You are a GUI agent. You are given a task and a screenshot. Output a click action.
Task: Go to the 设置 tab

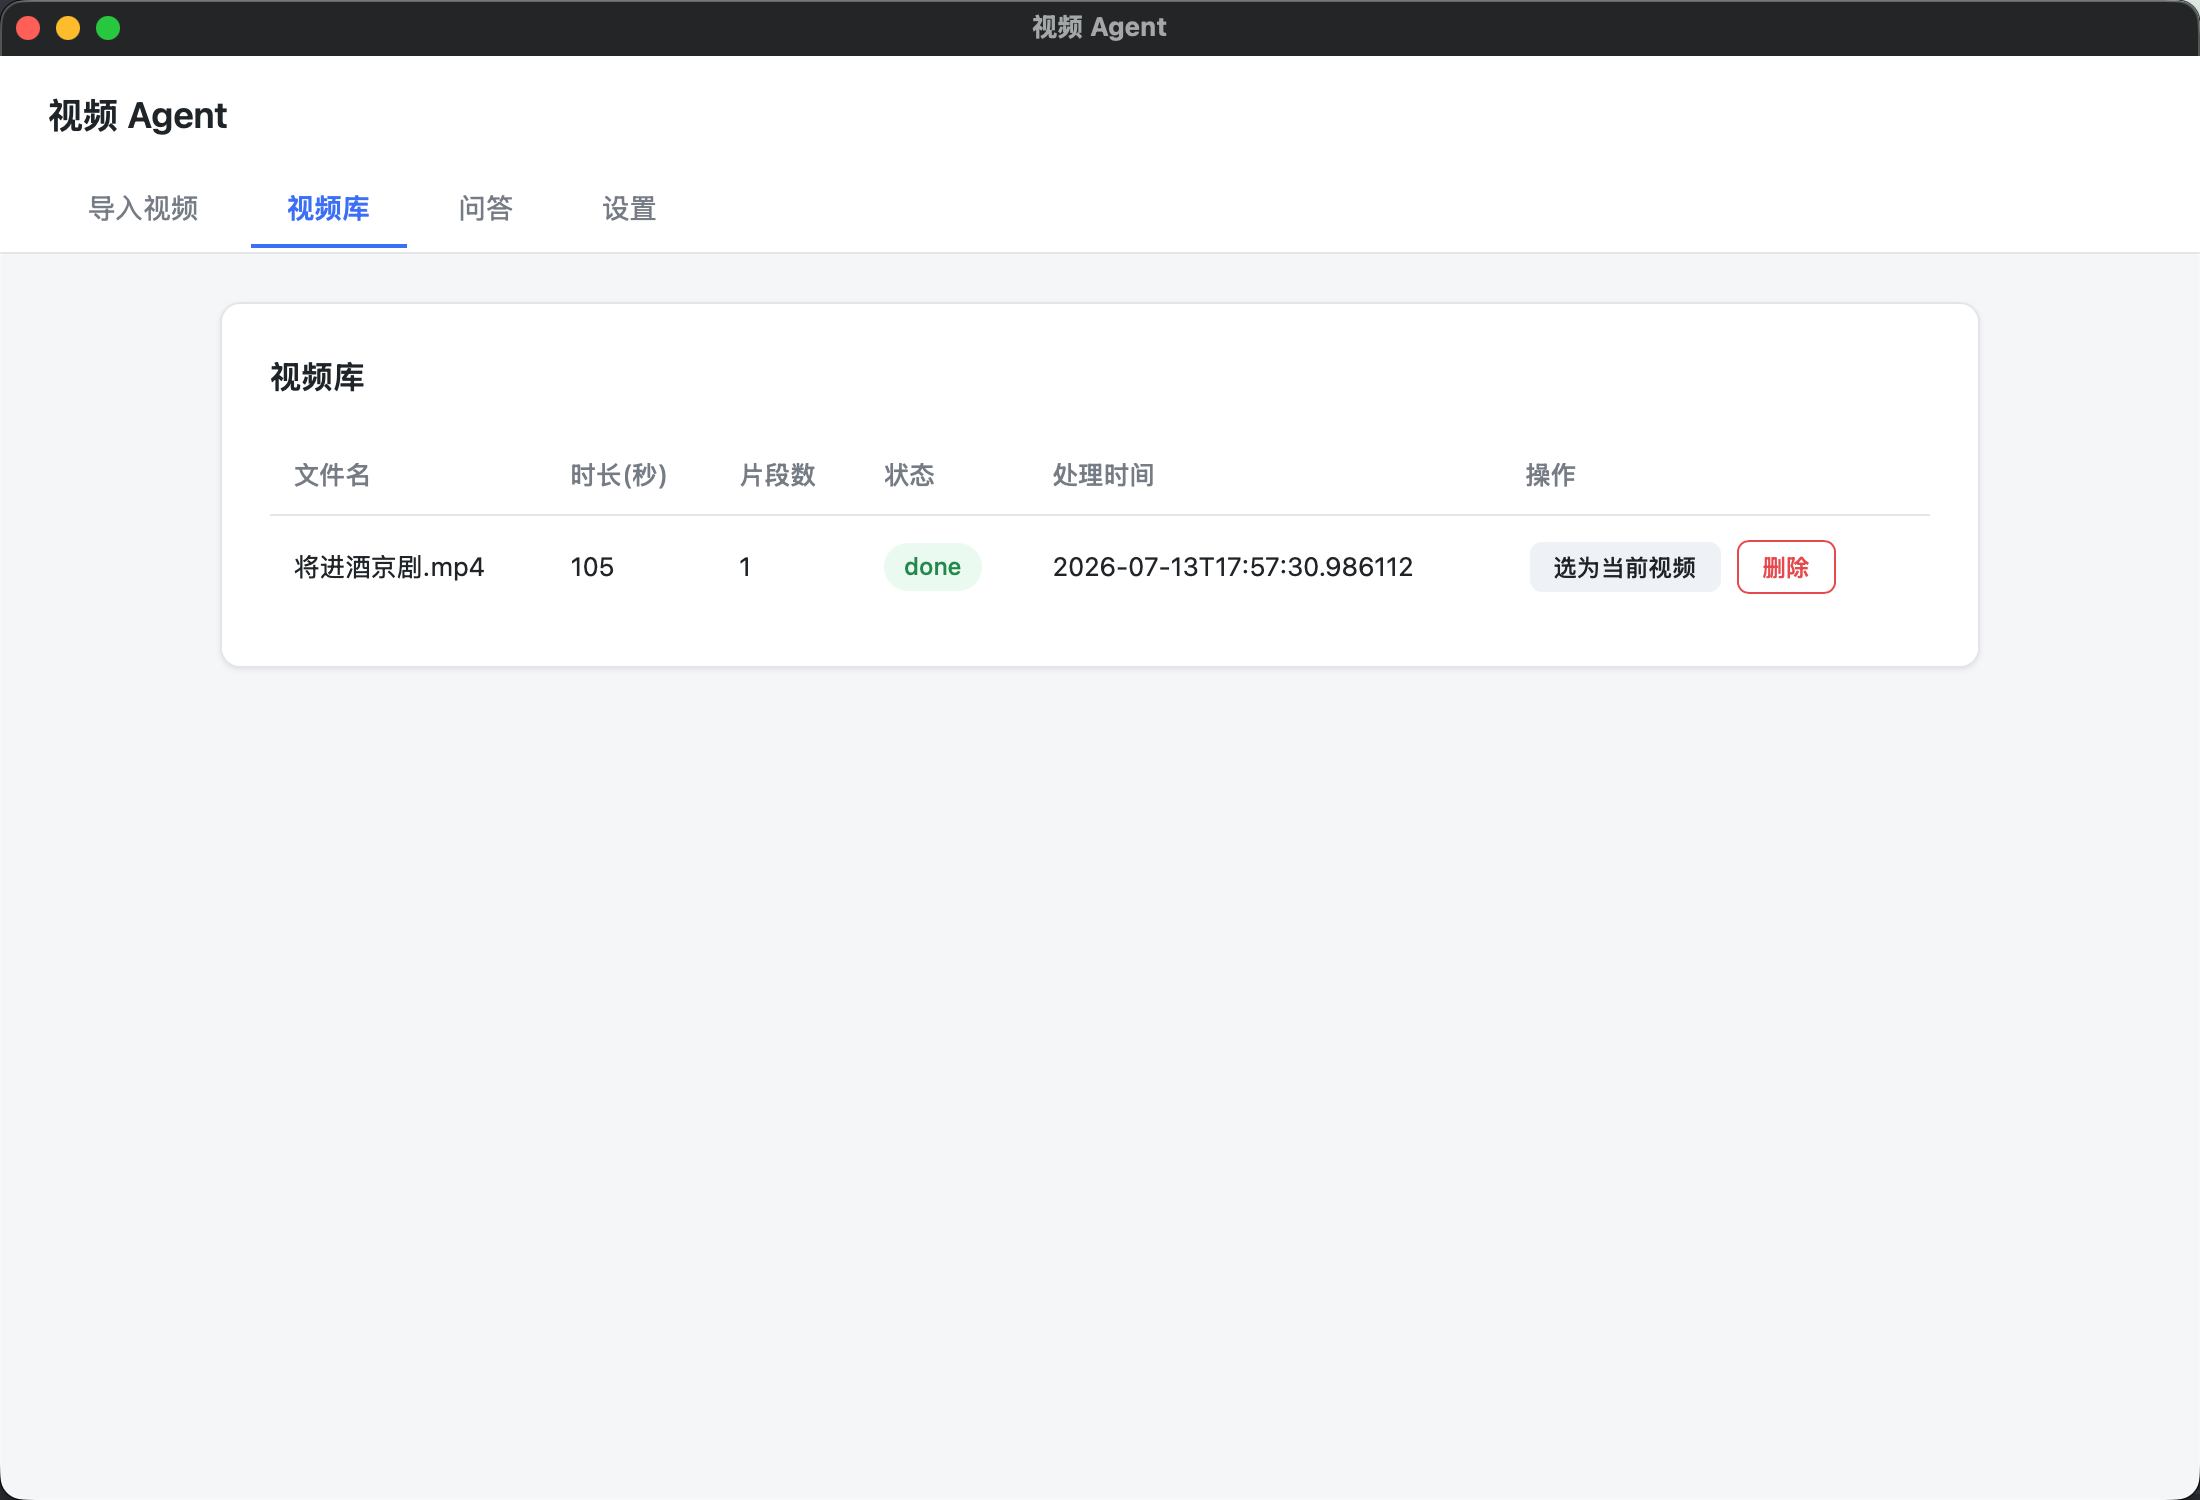pyautogui.click(x=629, y=208)
